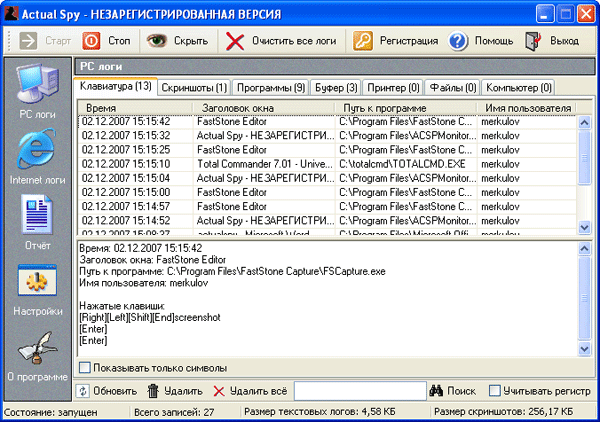Viewport: 600px width, 422px height.
Task: Click the Скрыть toolbar label
Action: [191, 41]
